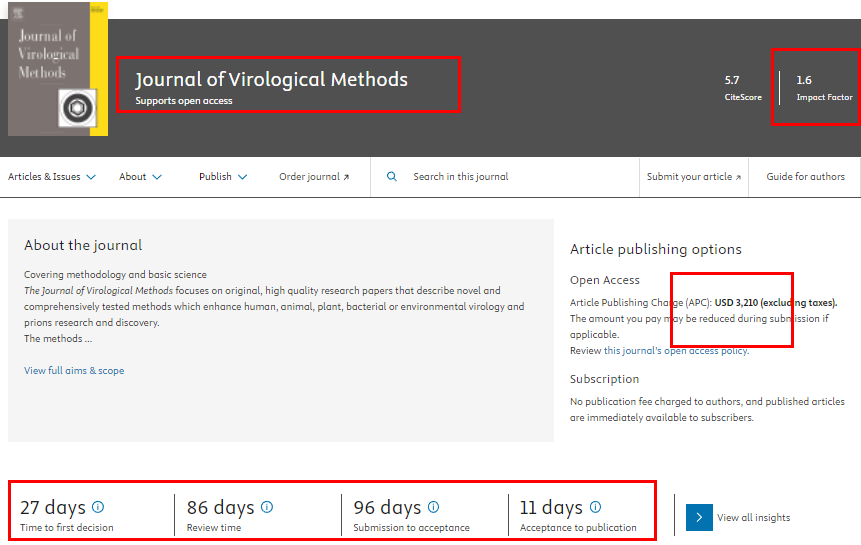
Task: Select the 5.7 CiteScore metric
Action: (743, 88)
